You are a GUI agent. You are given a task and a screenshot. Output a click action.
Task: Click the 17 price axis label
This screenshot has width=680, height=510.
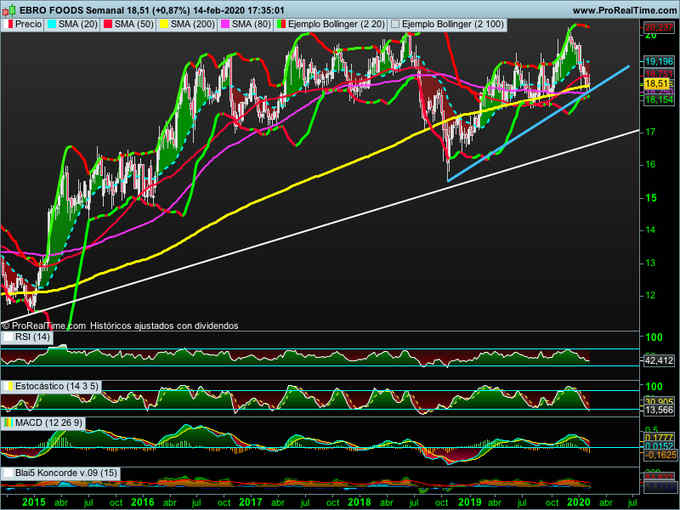[651, 132]
